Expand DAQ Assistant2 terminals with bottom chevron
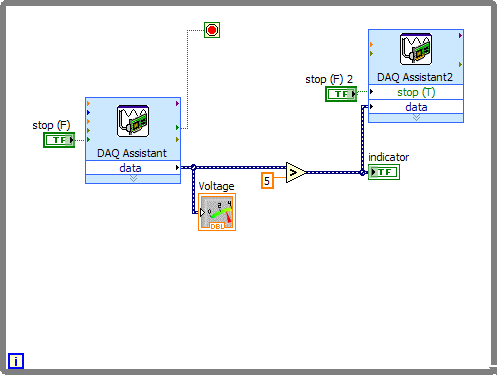Viewport: 497px width, 375px height. (416, 118)
